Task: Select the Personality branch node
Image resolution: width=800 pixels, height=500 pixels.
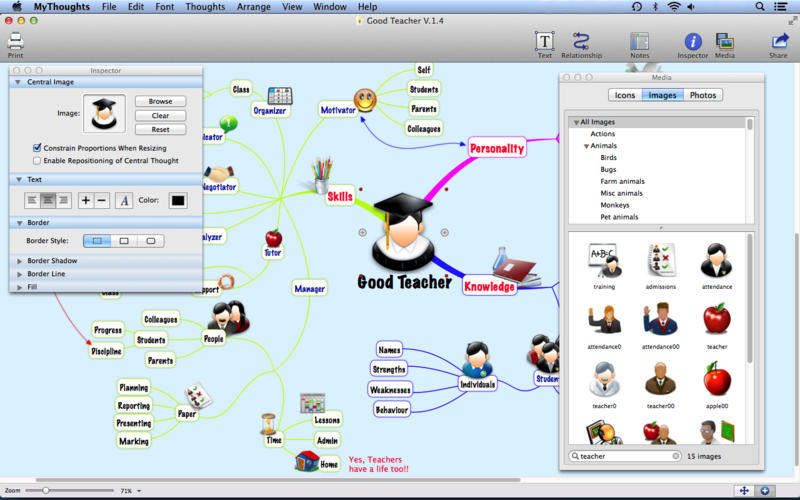Action: pyautogui.click(x=496, y=148)
